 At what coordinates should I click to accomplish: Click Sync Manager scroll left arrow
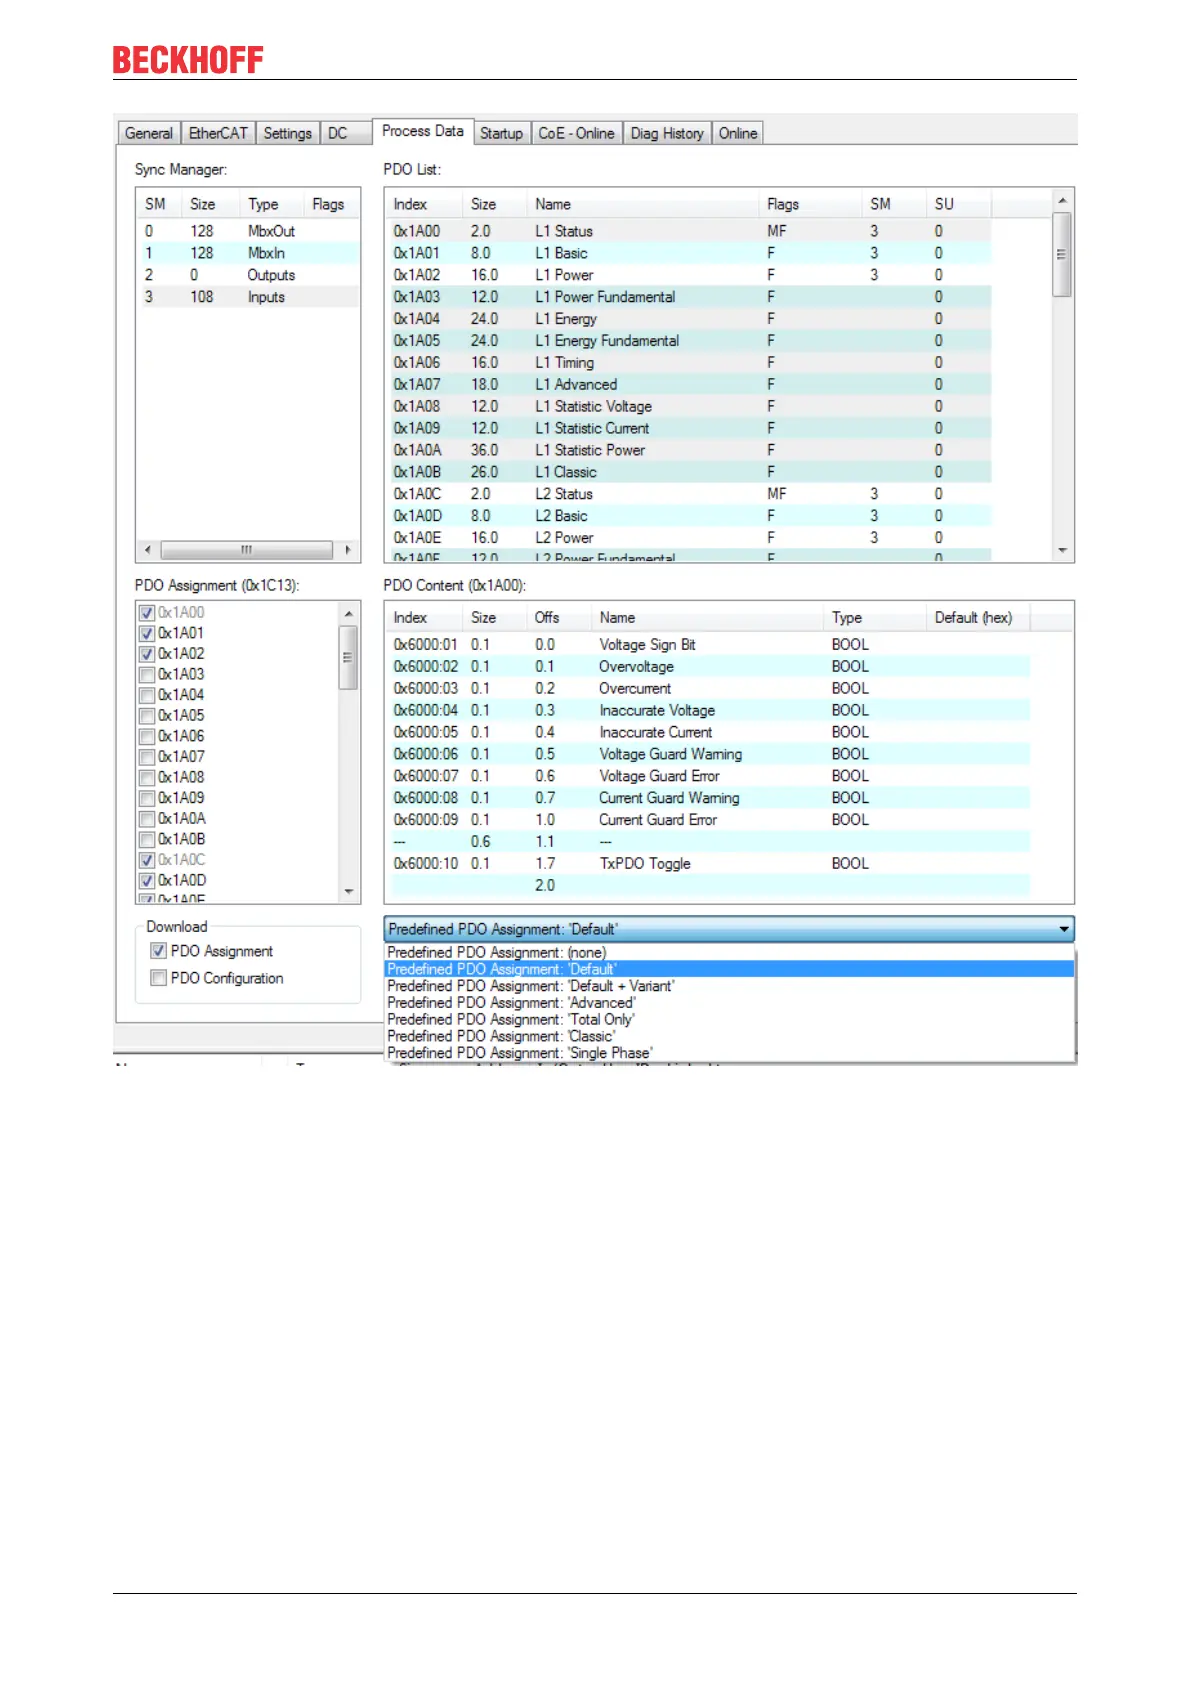[148, 550]
